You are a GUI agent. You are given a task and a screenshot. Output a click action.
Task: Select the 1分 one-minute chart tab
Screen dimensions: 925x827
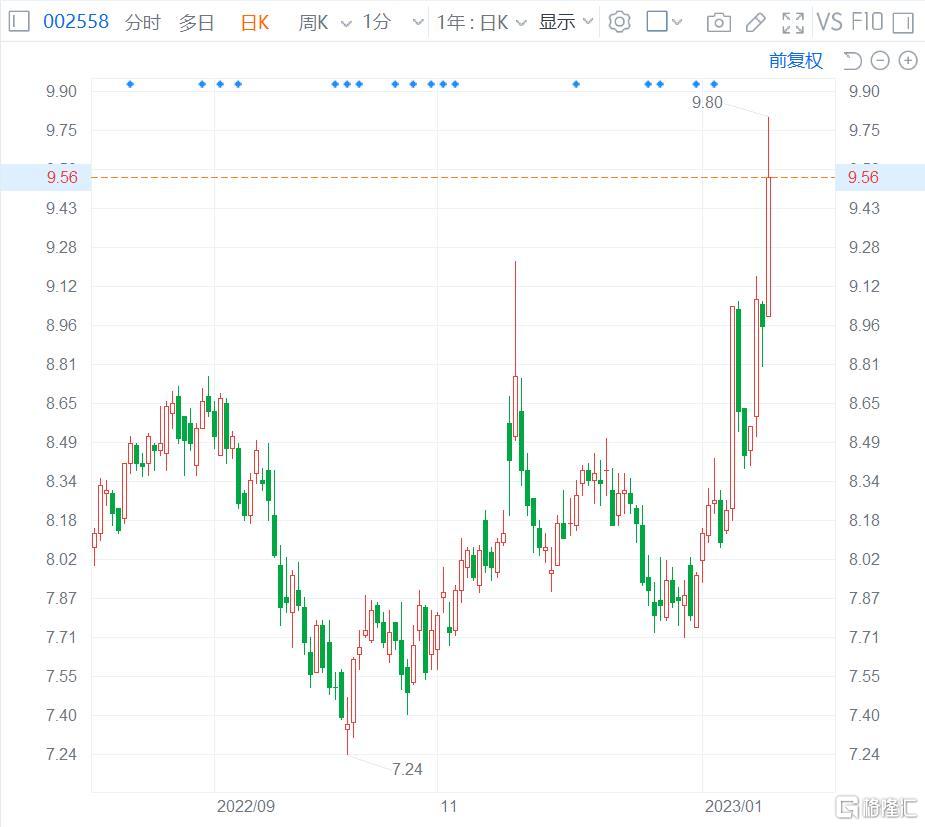pyautogui.click(x=377, y=22)
